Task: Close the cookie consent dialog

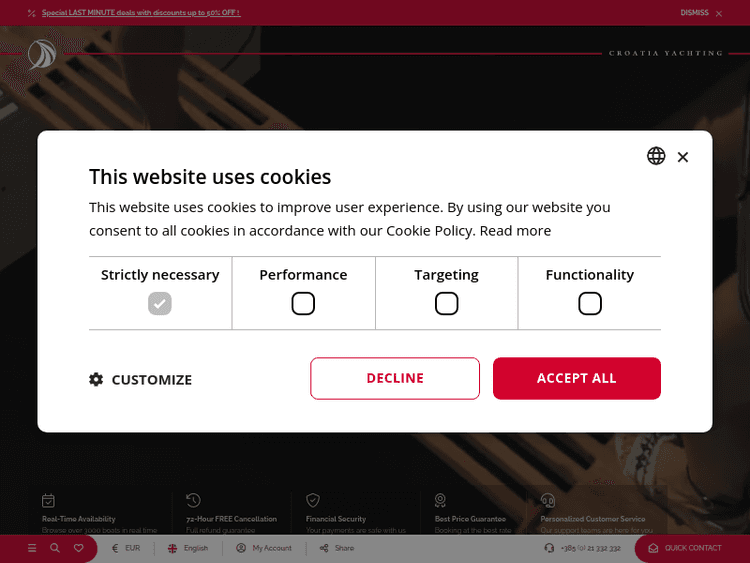Action: pyautogui.click(x=683, y=157)
